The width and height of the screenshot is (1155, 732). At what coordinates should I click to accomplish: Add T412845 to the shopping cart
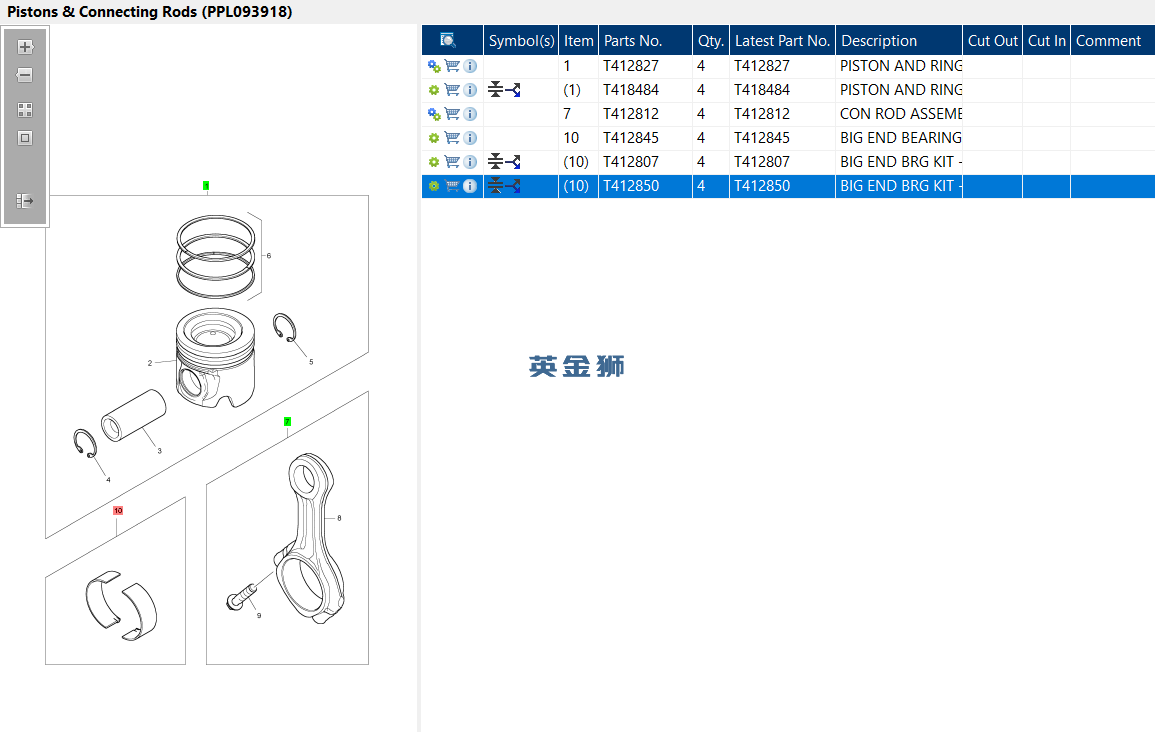[452, 138]
